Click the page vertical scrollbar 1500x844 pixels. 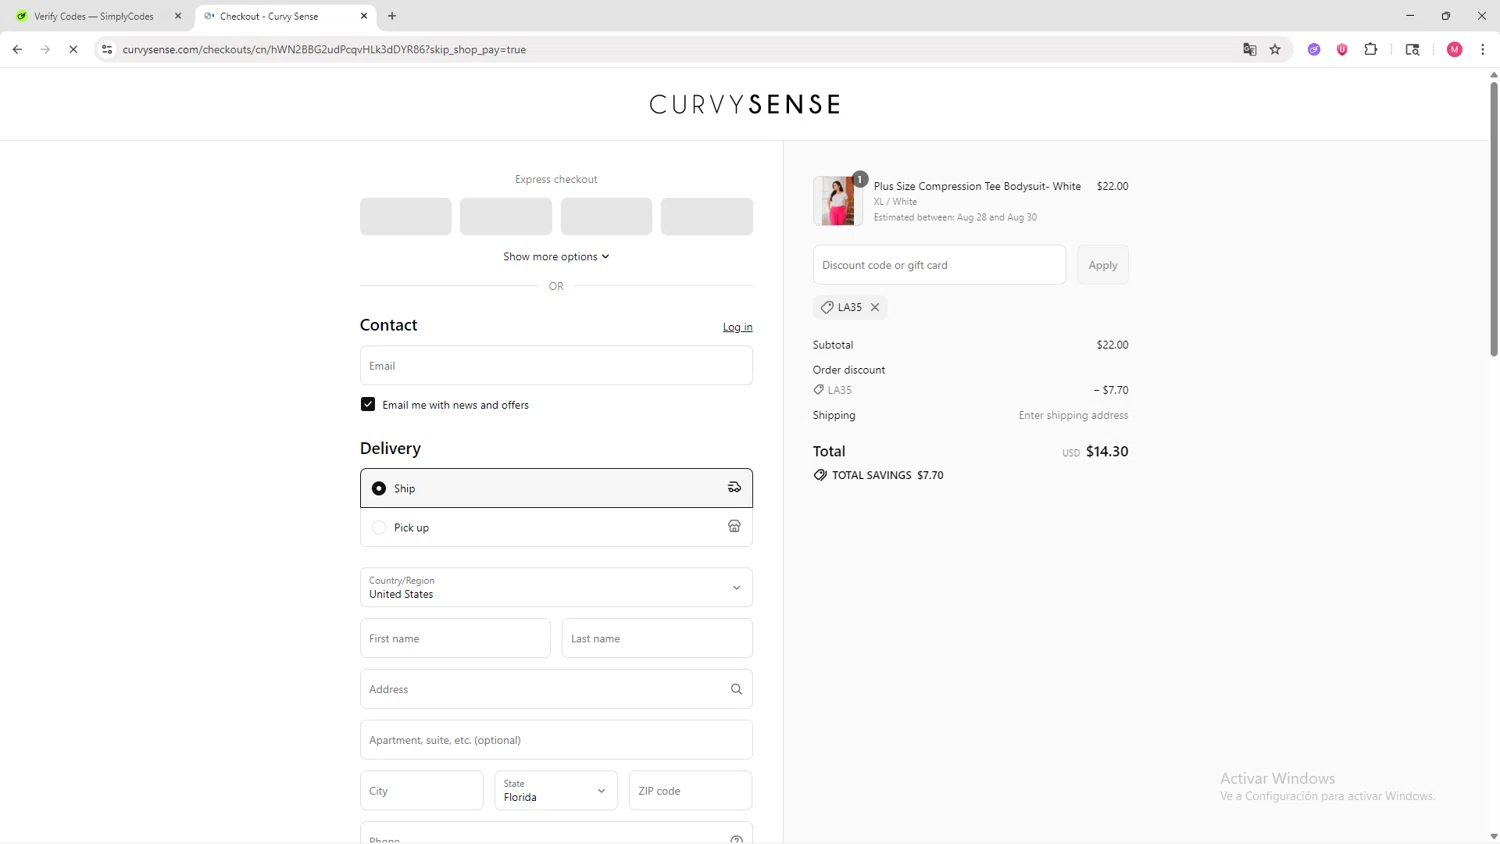1494,218
